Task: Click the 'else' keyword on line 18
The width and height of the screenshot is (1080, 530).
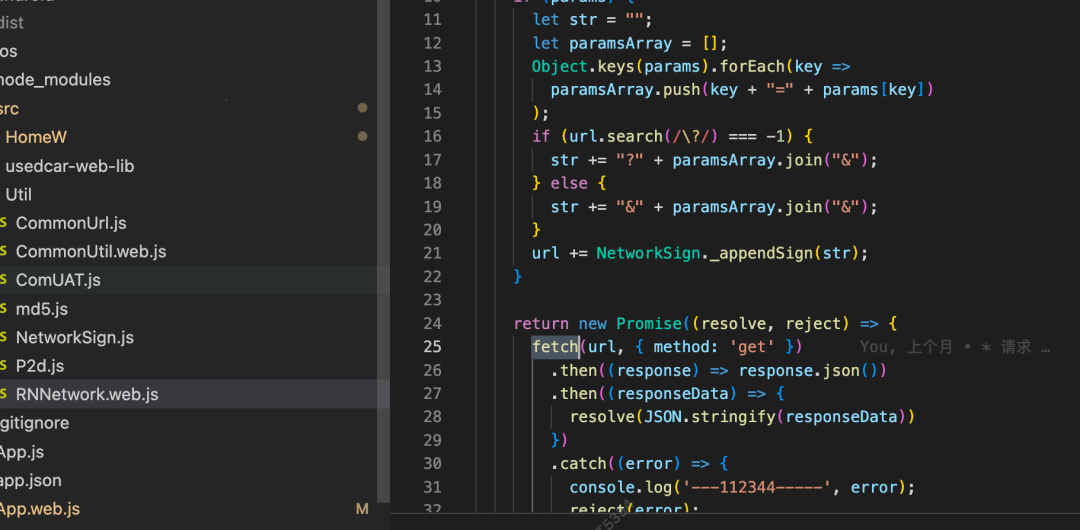Action: click(x=569, y=183)
